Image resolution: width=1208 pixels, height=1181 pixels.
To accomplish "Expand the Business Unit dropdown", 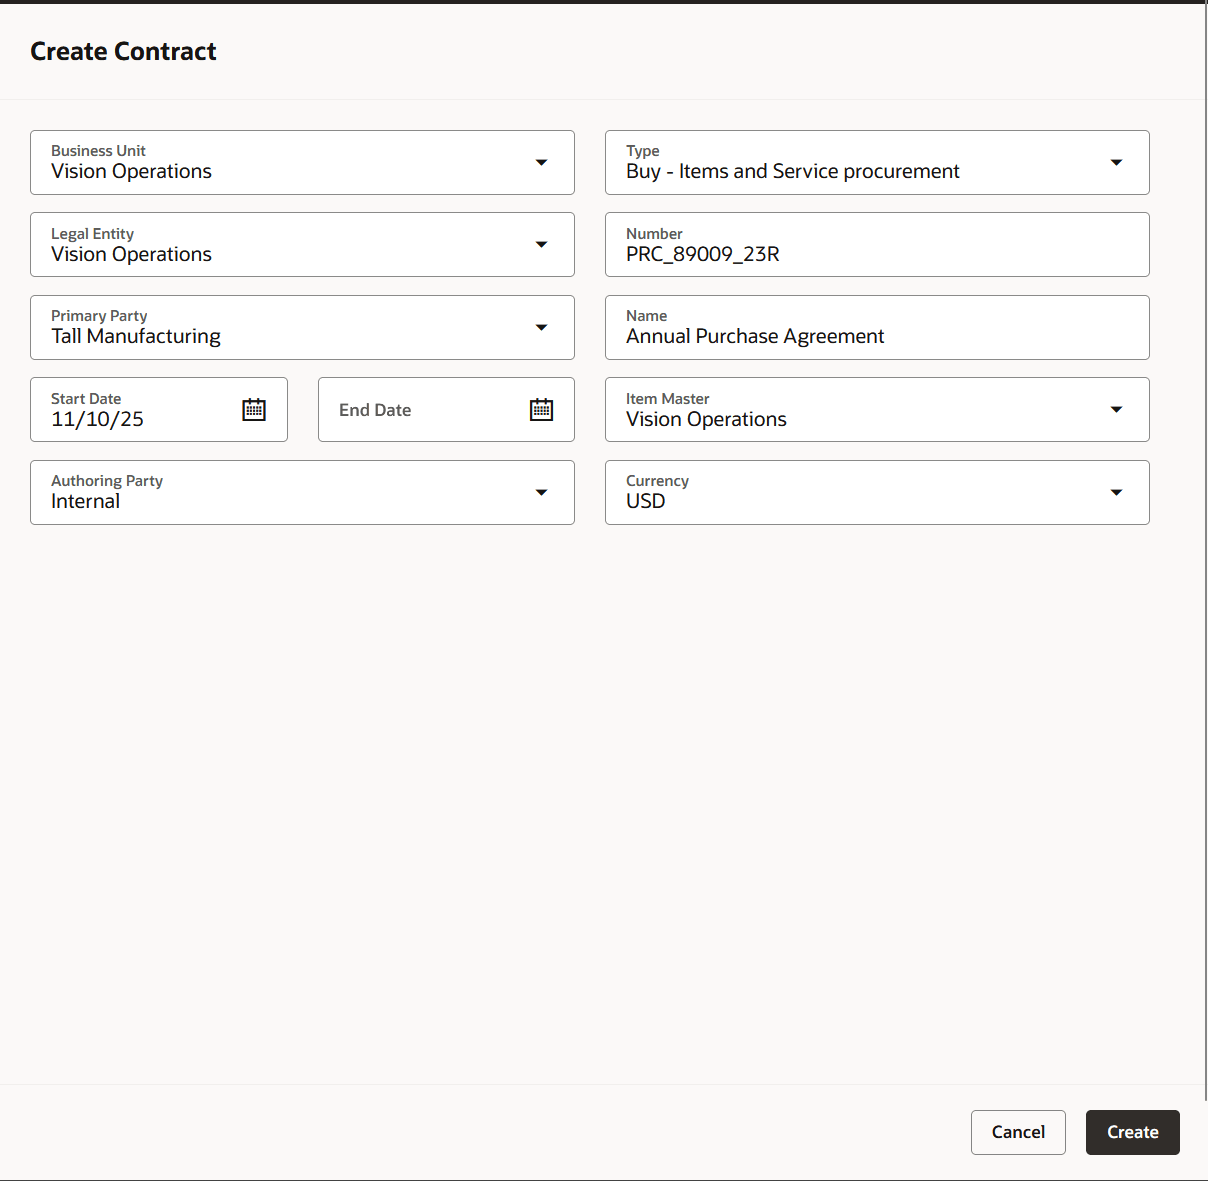I will (541, 162).
